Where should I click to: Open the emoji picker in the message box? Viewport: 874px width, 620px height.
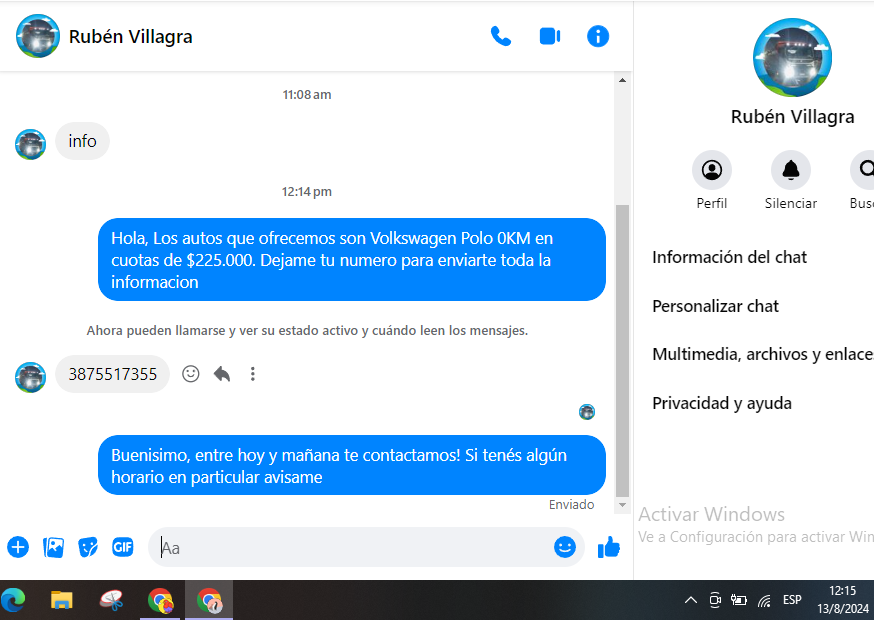[565, 547]
